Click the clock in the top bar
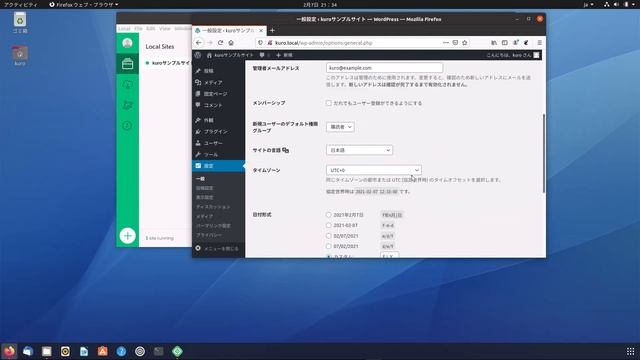640x360 pixels. point(320,4)
